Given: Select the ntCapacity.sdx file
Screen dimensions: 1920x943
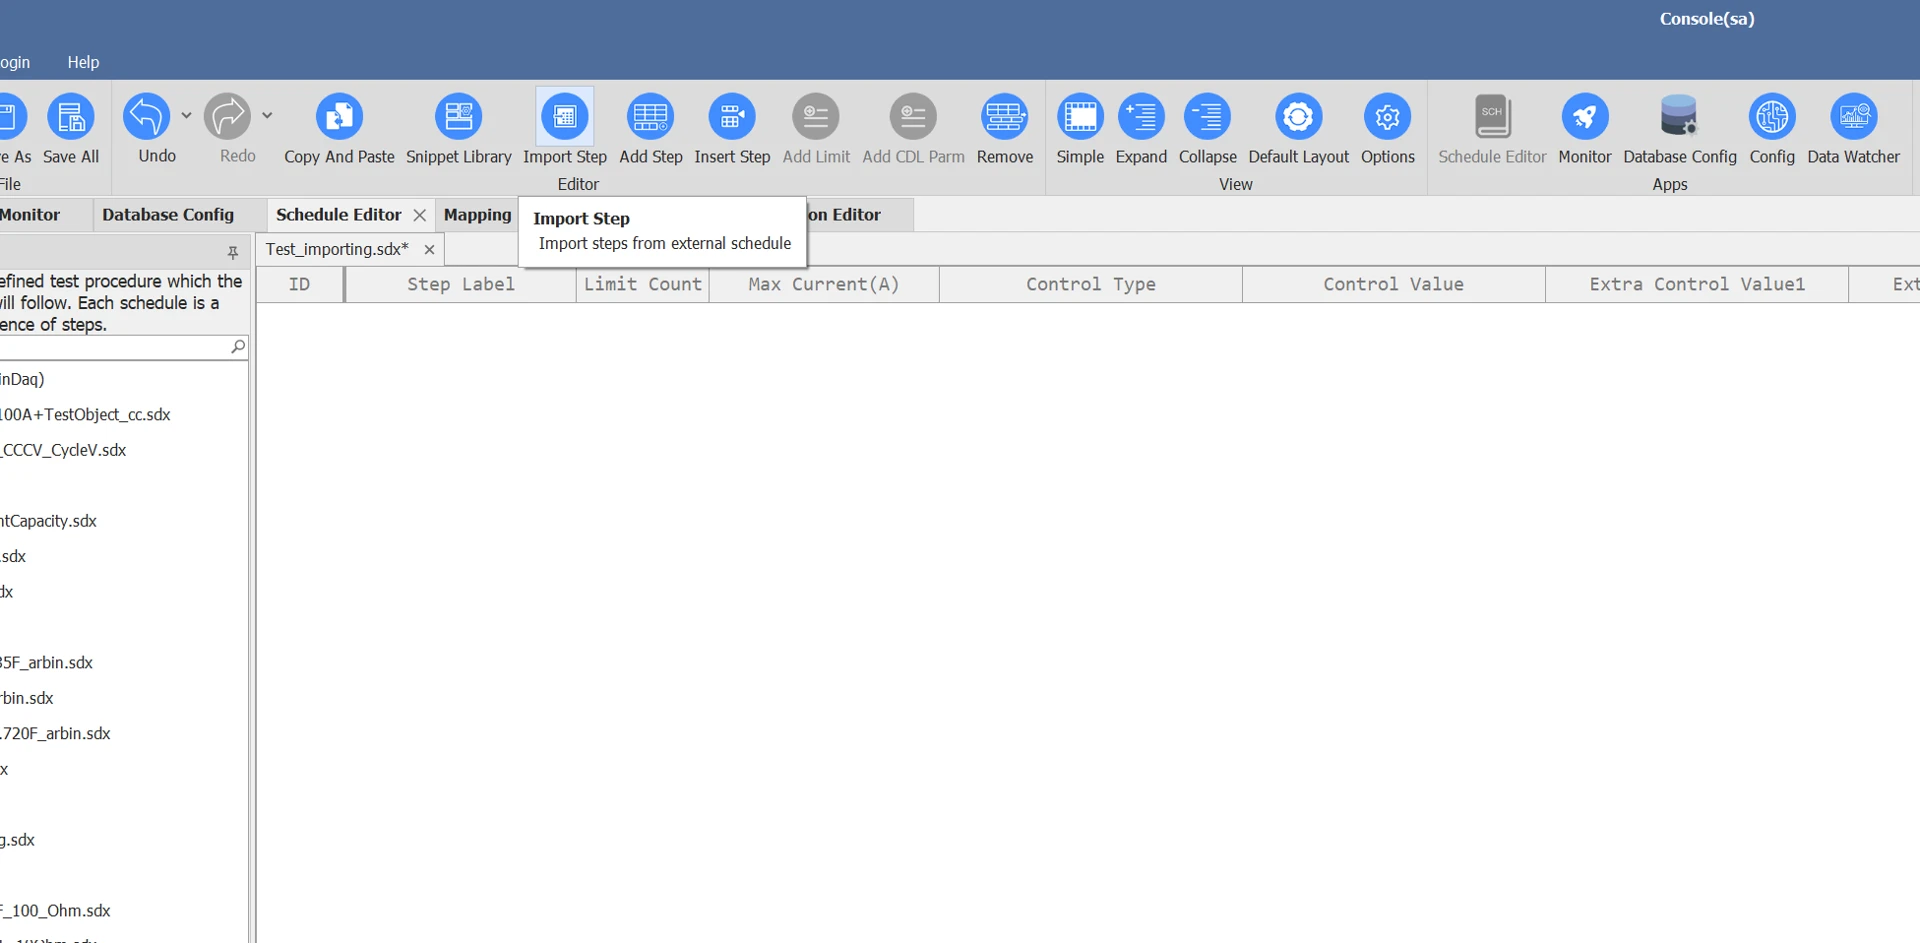Looking at the screenshot, I should [x=48, y=521].
